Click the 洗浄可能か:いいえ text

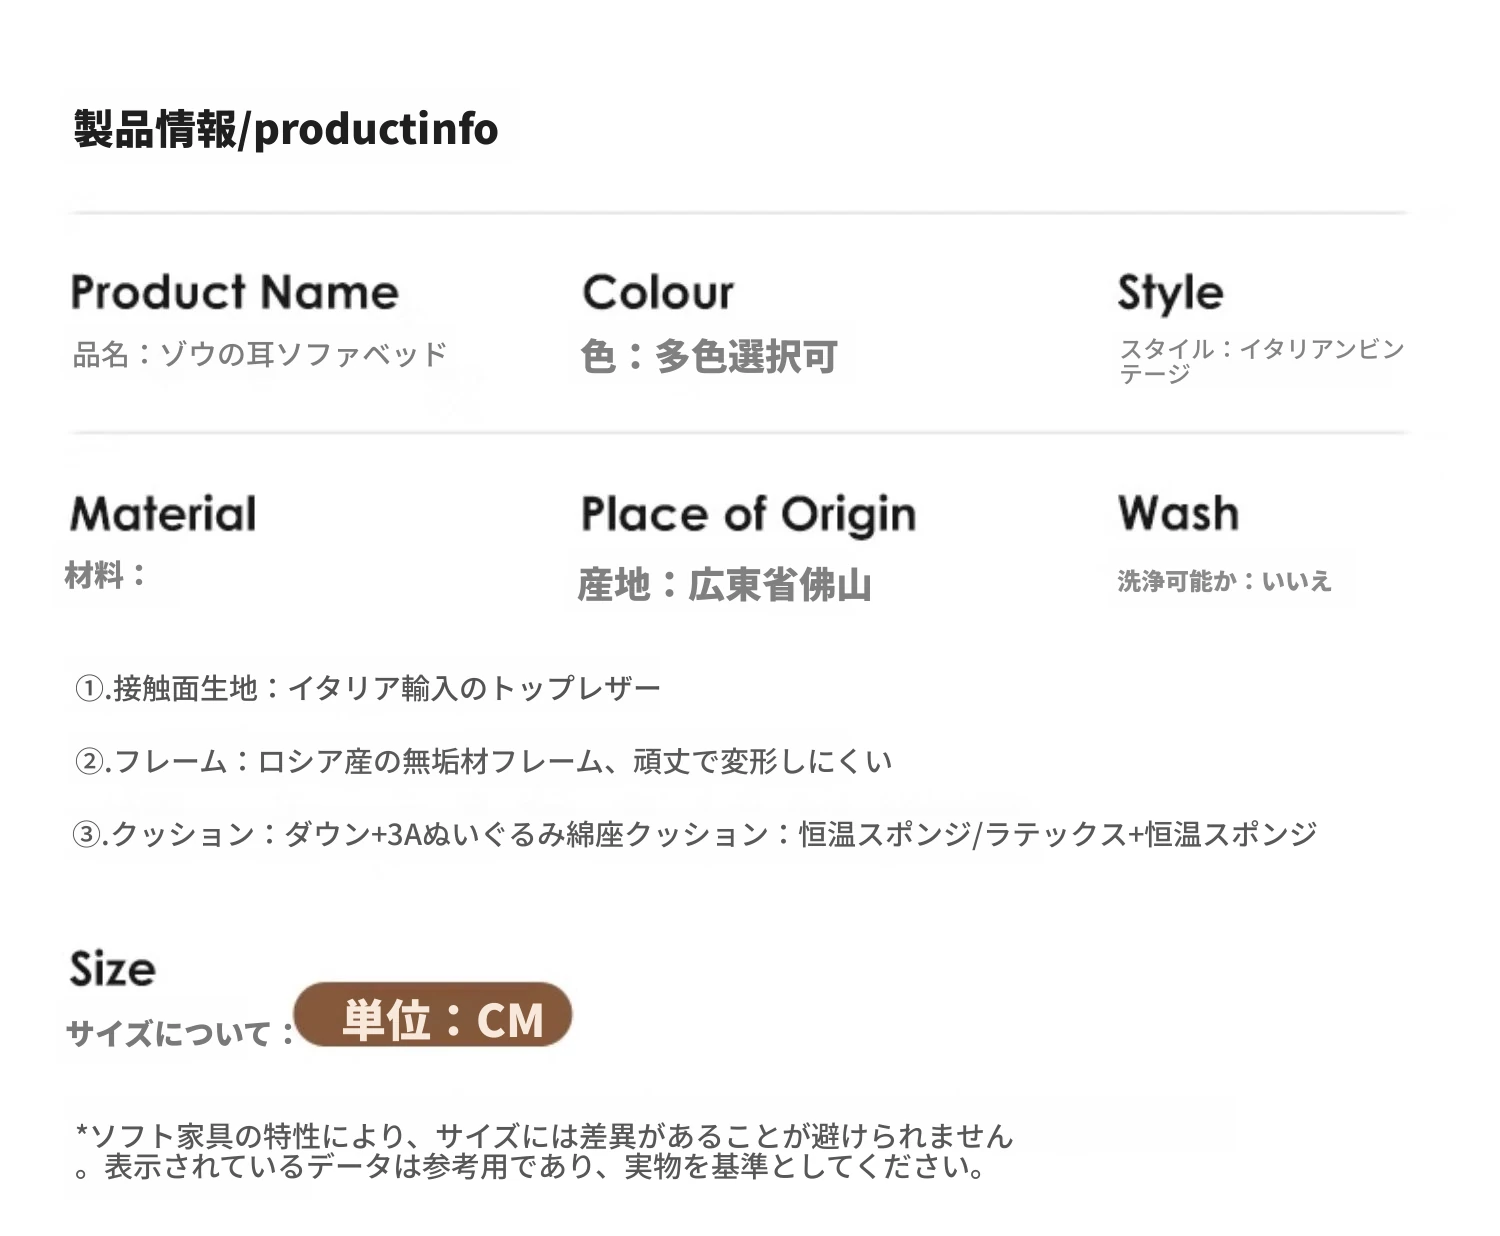tap(1225, 581)
